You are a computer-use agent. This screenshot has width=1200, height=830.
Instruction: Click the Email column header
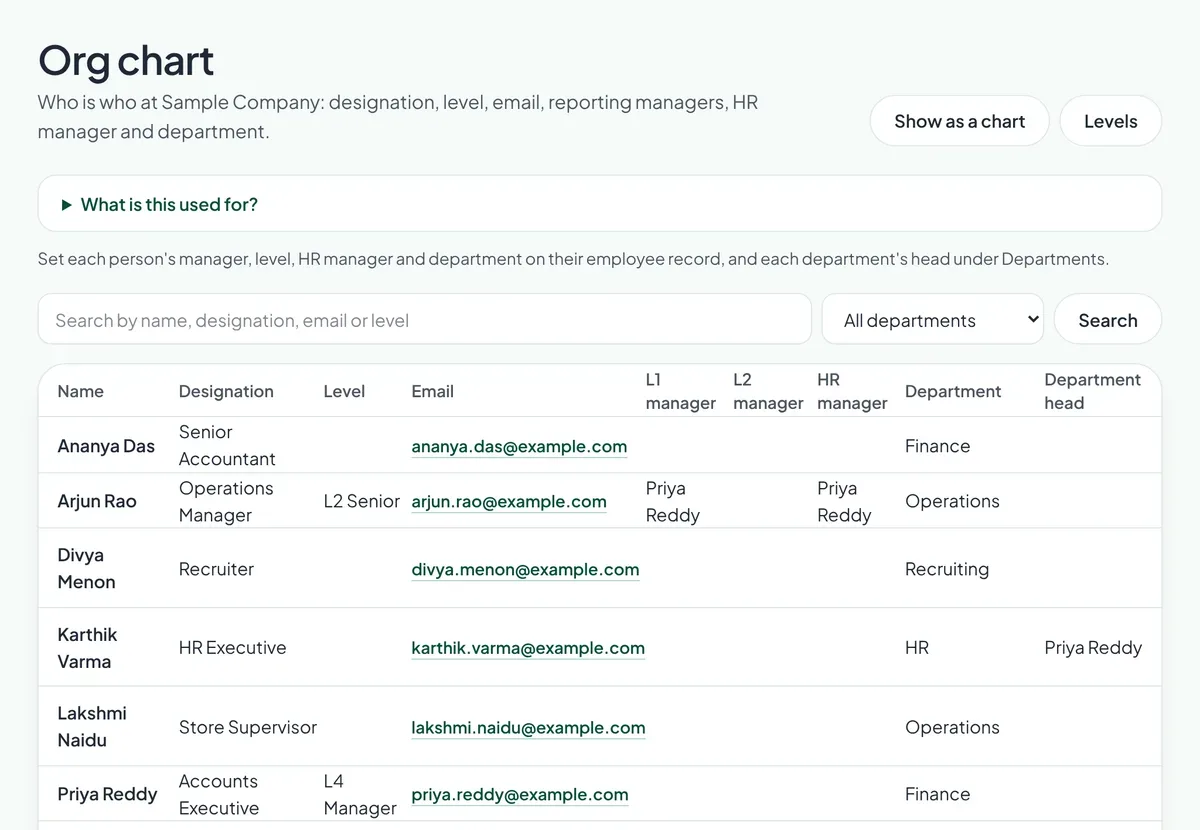(432, 391)
